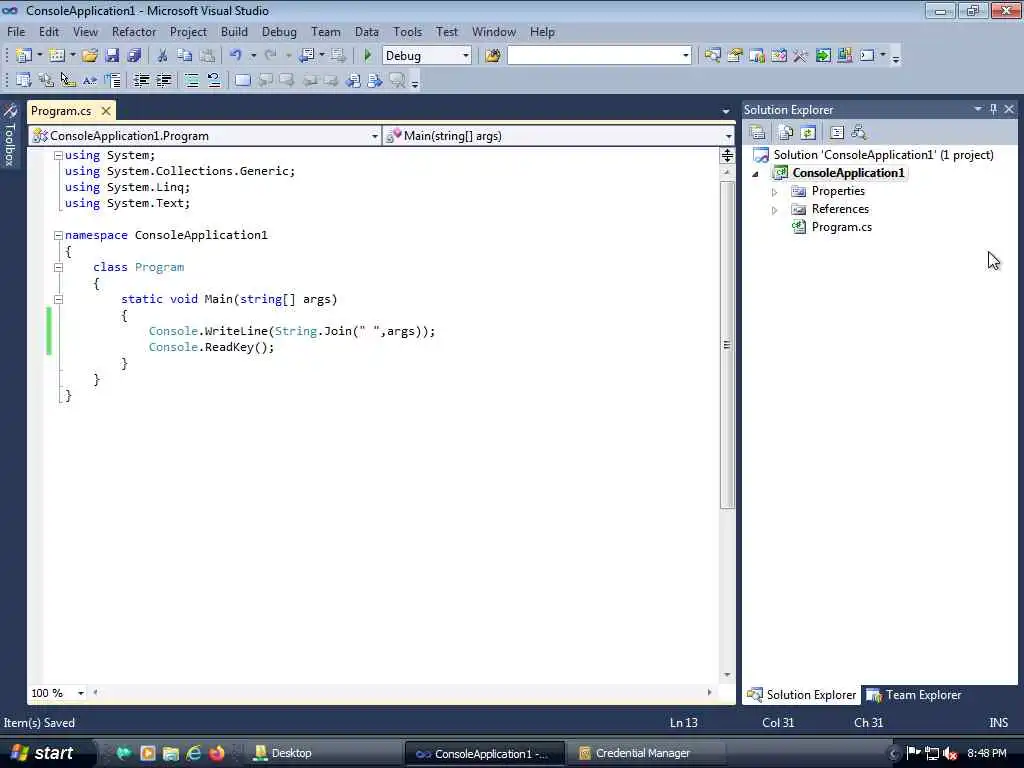Collapse the ConsoleApplication1 project node

[756, 174]
